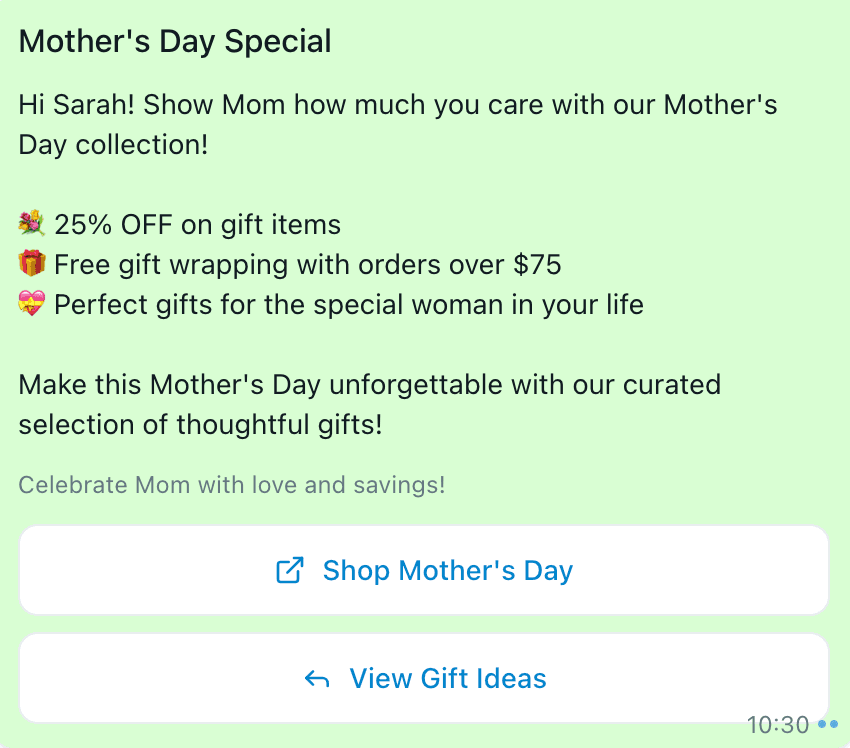Click the 10:30 message timestamp
850x748 pixels.
tap(778, 724)
